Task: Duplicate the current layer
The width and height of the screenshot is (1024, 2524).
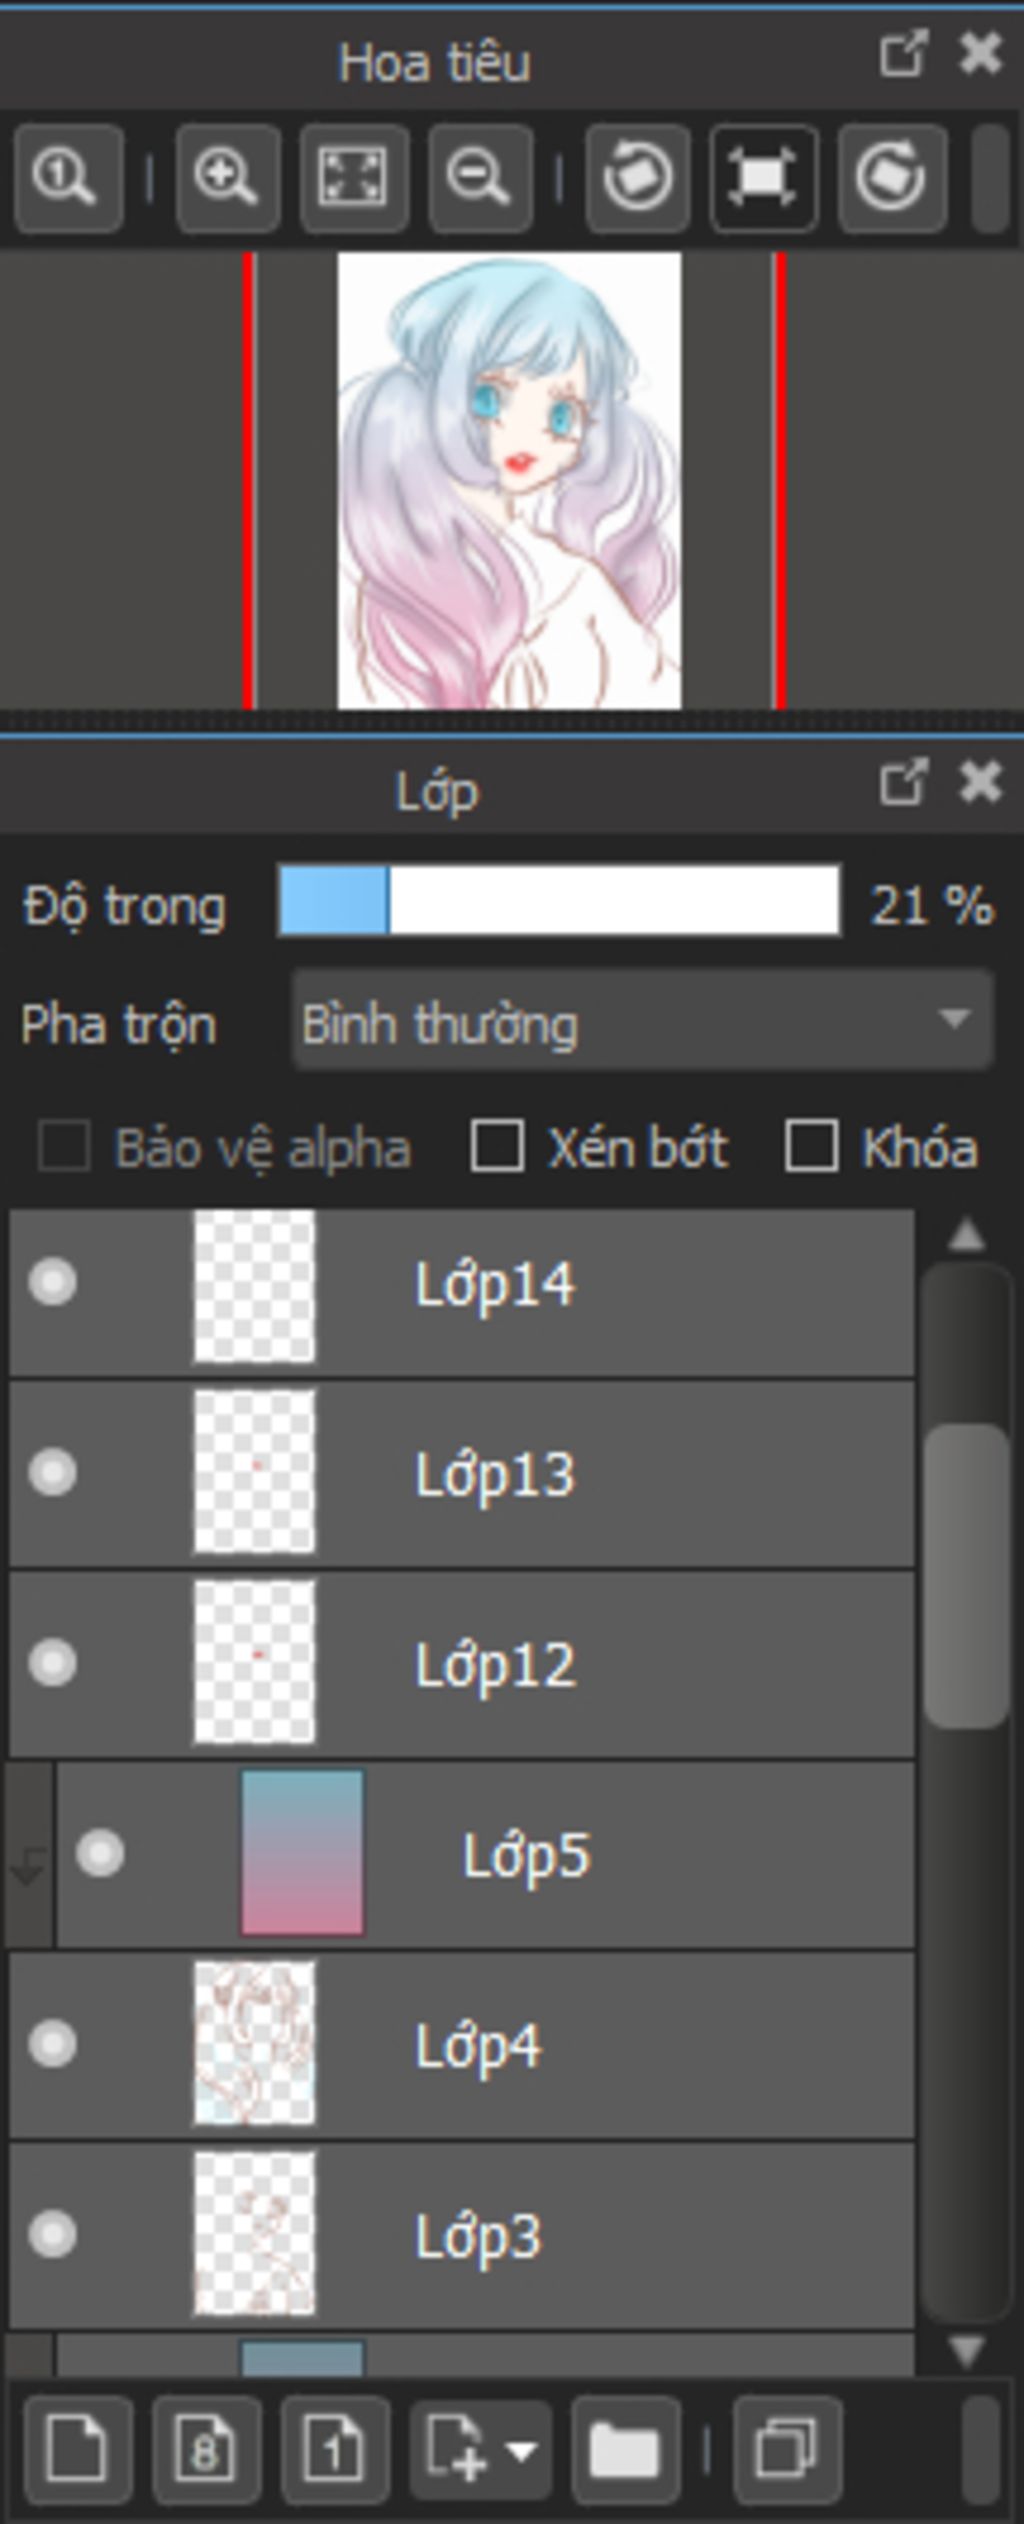Action: click(787, 2449)
